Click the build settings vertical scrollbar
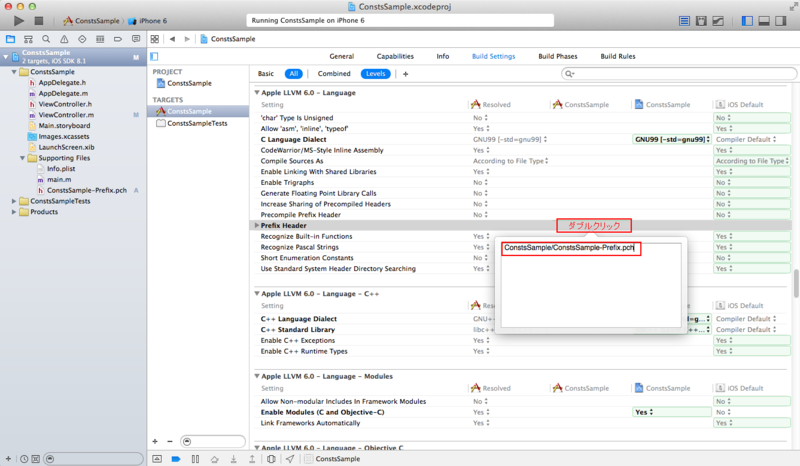This screenshot has height=466, width=800. click(x=796, y=283)
